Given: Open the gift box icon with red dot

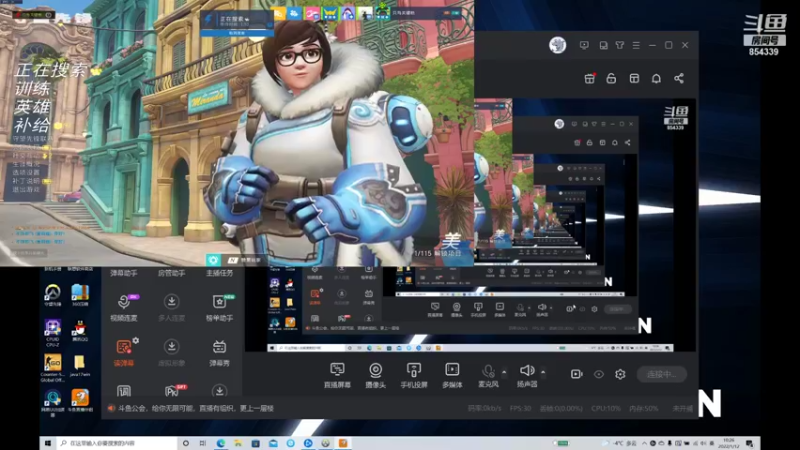Looking at the screenshot, I should click(589, 78).
